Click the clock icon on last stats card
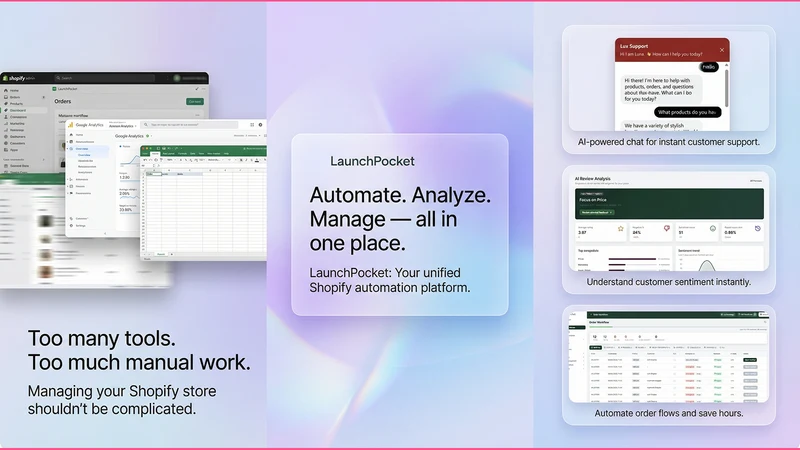Image resolution: width=800 pixels, height=450 pixels. point(758,229)
